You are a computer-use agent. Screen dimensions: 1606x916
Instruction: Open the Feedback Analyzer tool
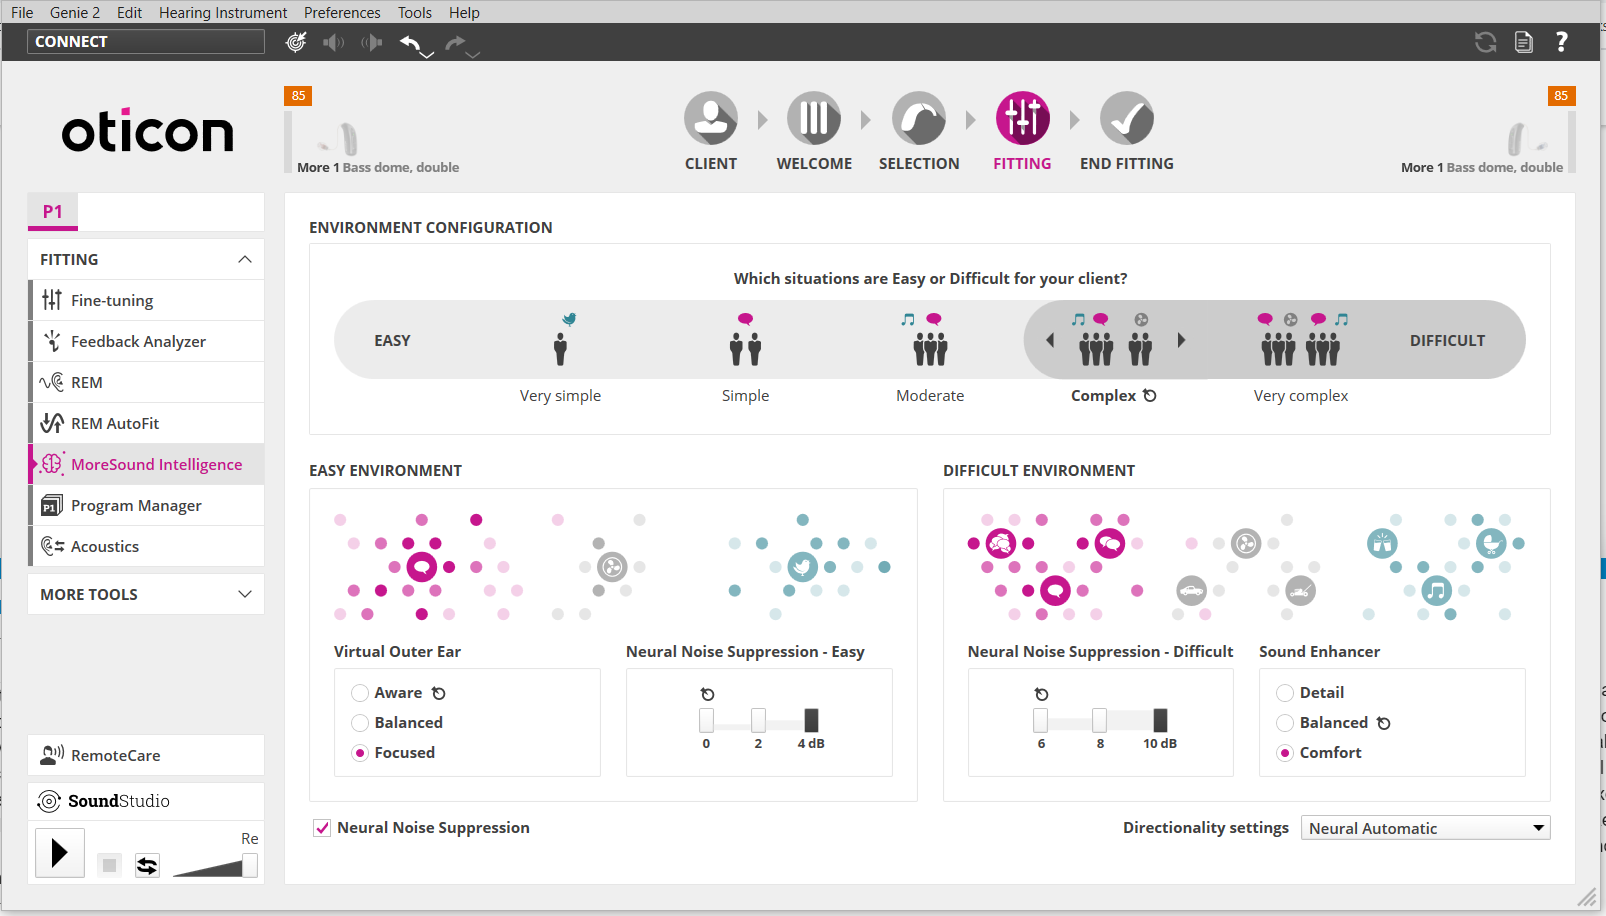[138, 342]
